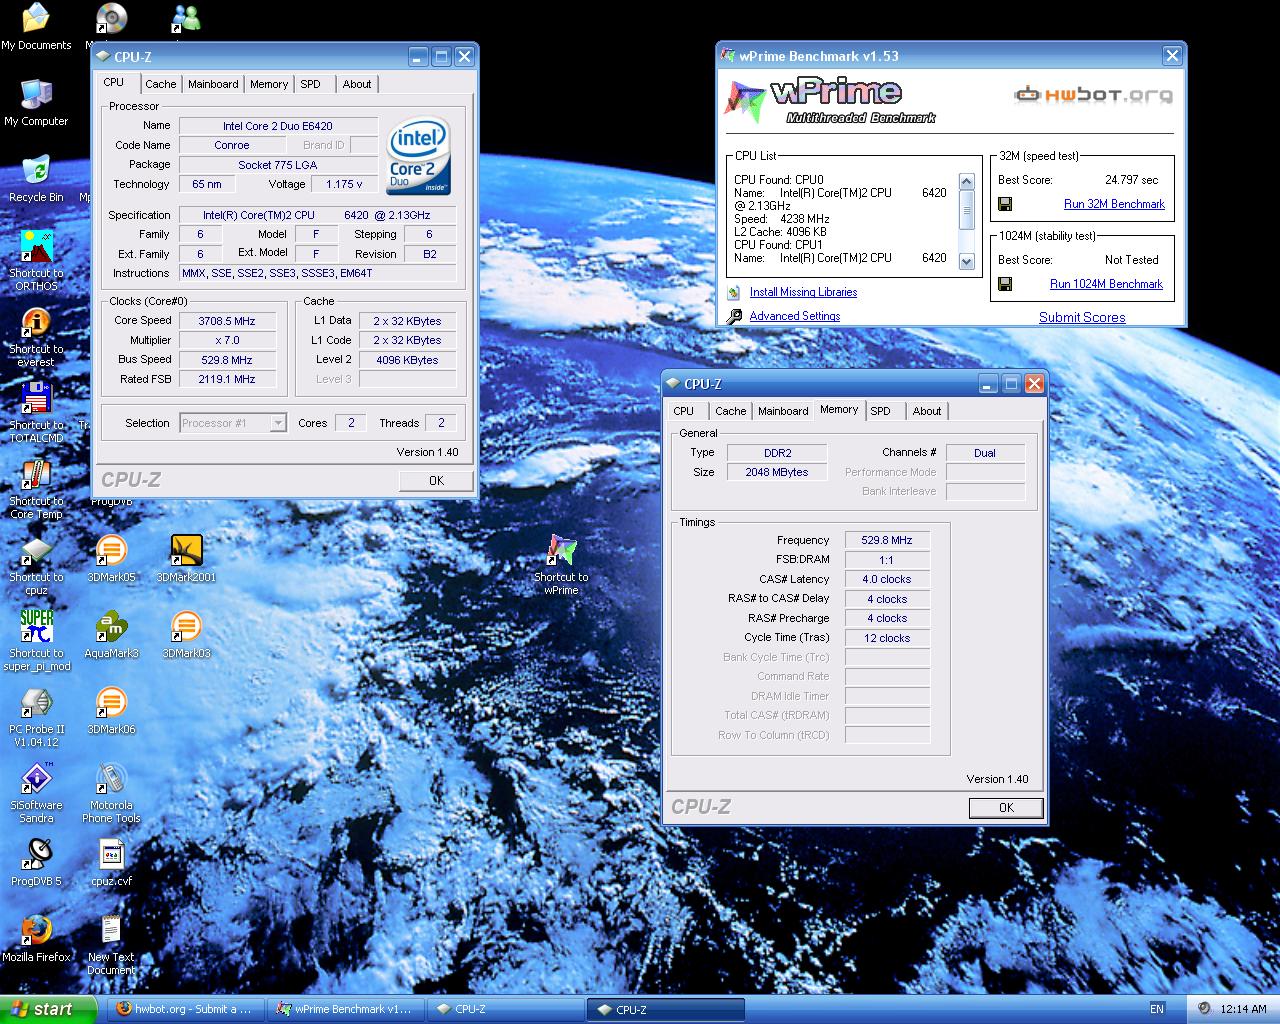Open the cpuz.cvf file icon
Image resolution: width=1280 pixels, height=1024 pixels.
pyautogui.click(x=111, y=863)
